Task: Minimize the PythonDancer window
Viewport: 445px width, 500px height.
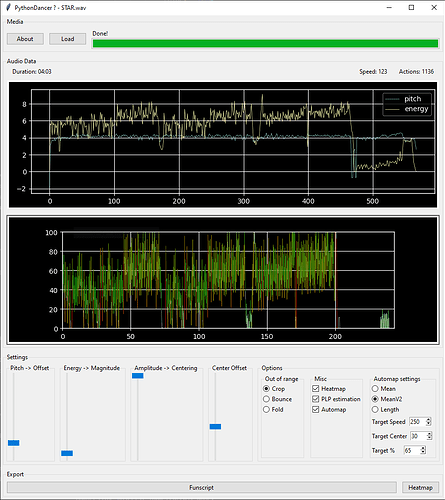Action: pyautogui.click(x=389, y=7)
